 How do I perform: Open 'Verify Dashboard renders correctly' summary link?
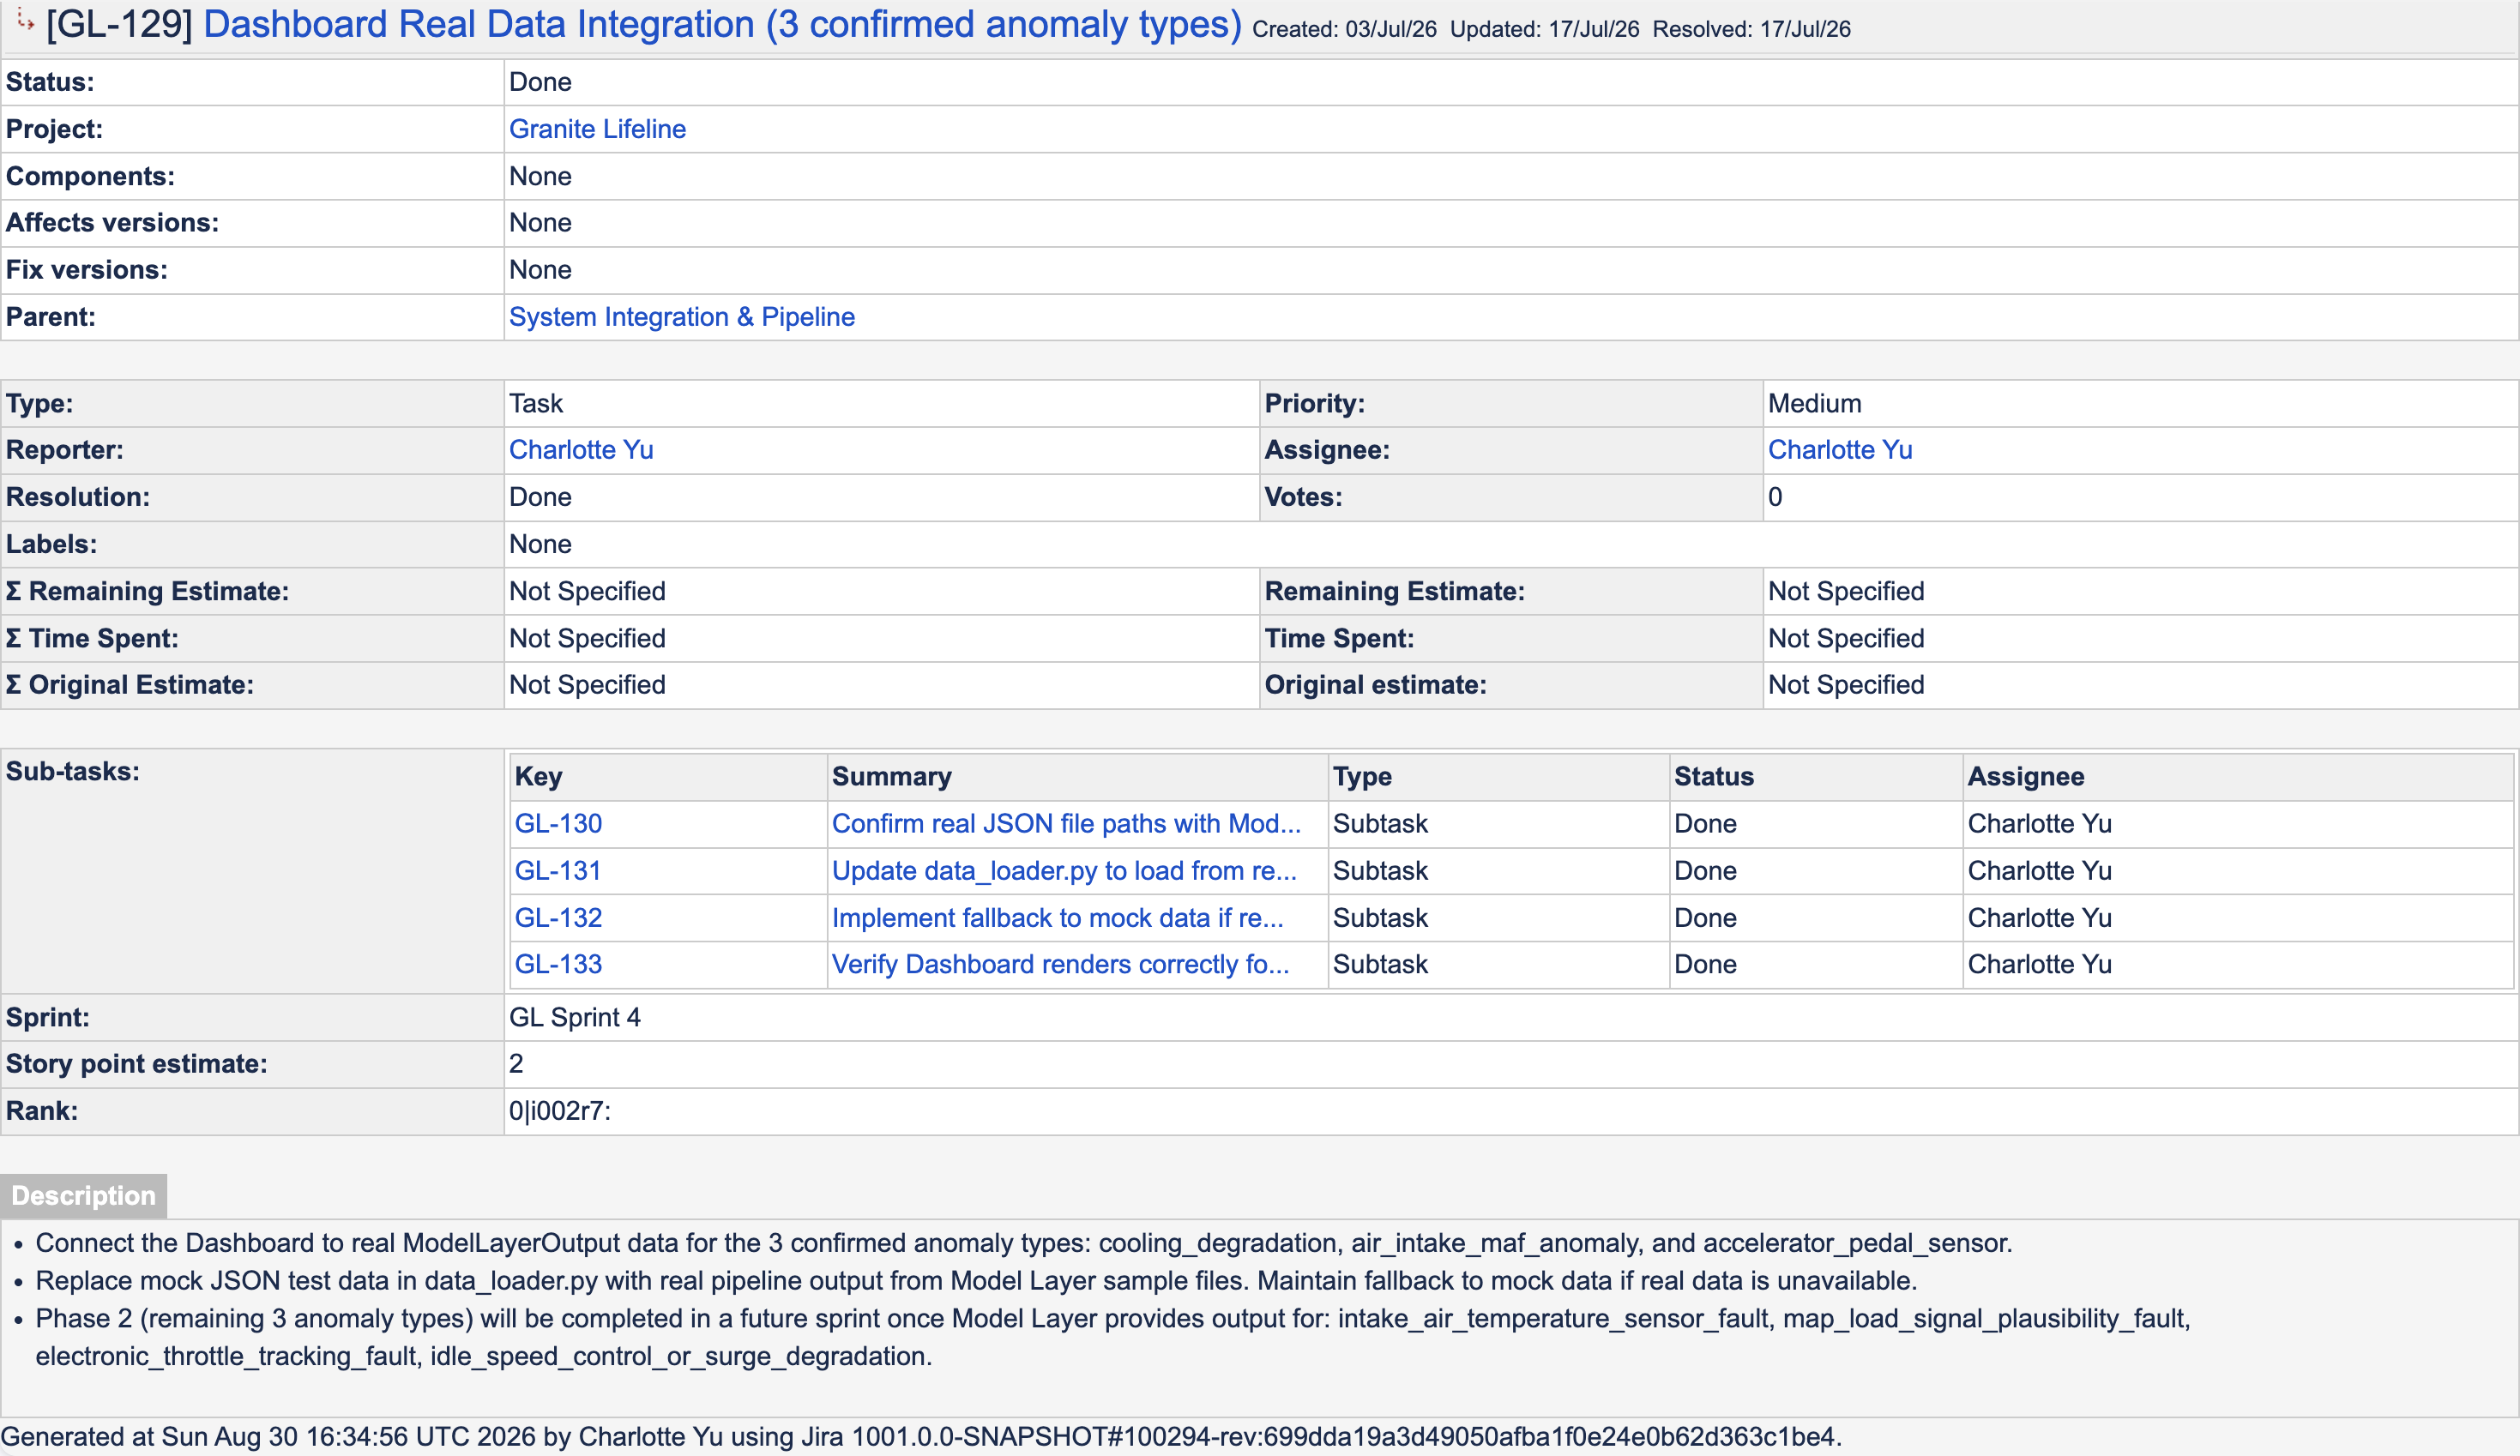[1061, 964]
